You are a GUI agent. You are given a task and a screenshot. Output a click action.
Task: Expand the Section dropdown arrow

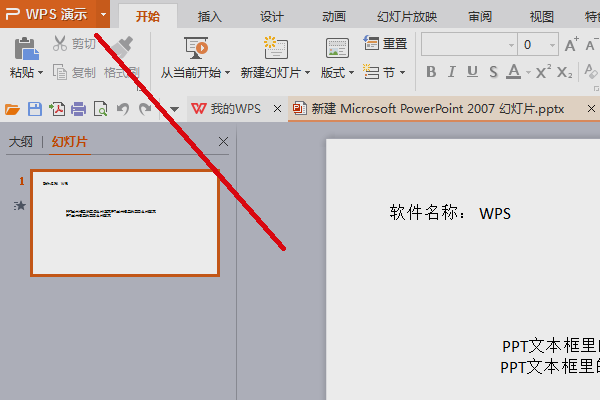[x=402, y=72]
